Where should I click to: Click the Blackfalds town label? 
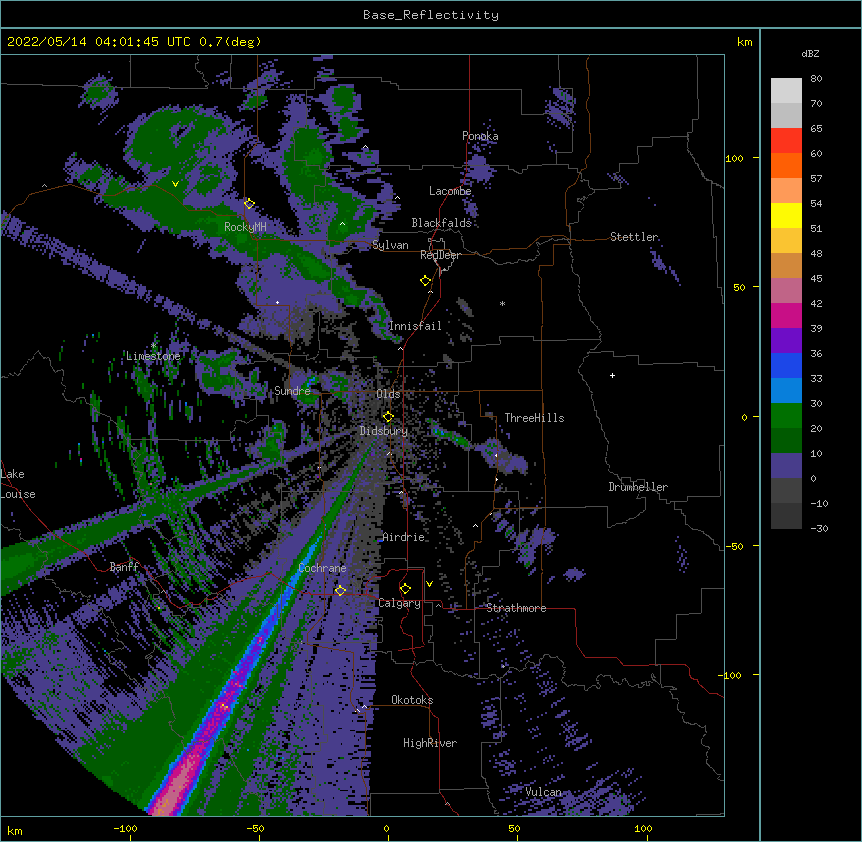tap(441, 223)
